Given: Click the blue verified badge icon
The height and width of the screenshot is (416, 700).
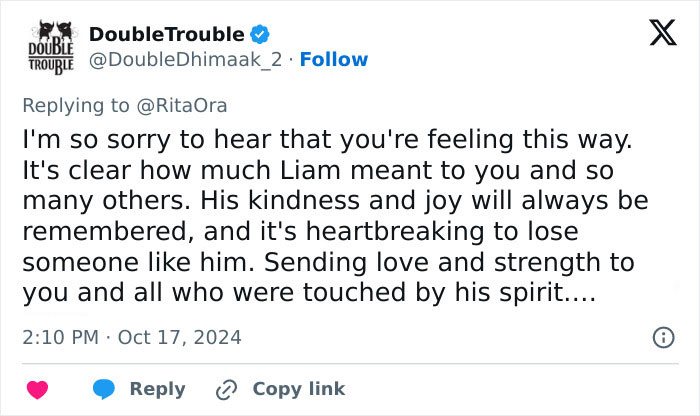Looking at the screenshot, I should pos(260,35).
